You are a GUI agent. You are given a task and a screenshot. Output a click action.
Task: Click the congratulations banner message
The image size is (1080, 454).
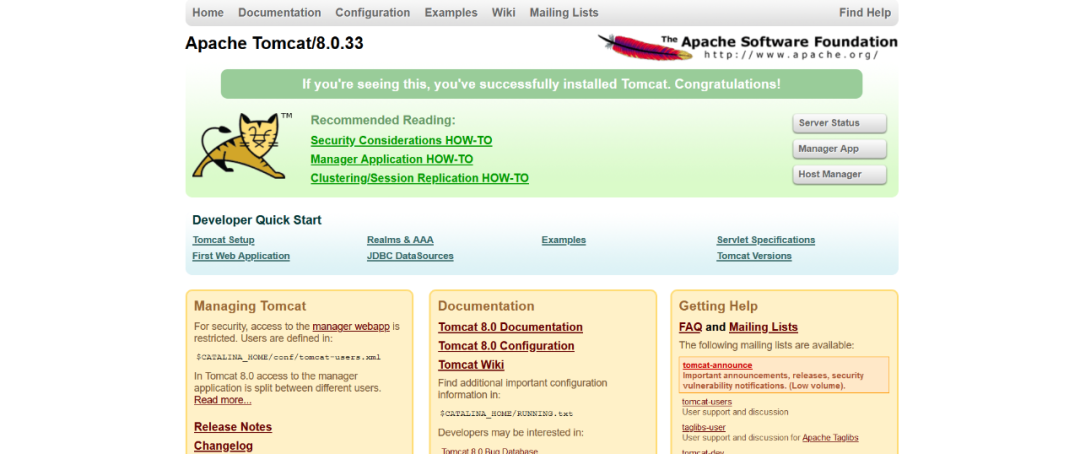(541, 84)
